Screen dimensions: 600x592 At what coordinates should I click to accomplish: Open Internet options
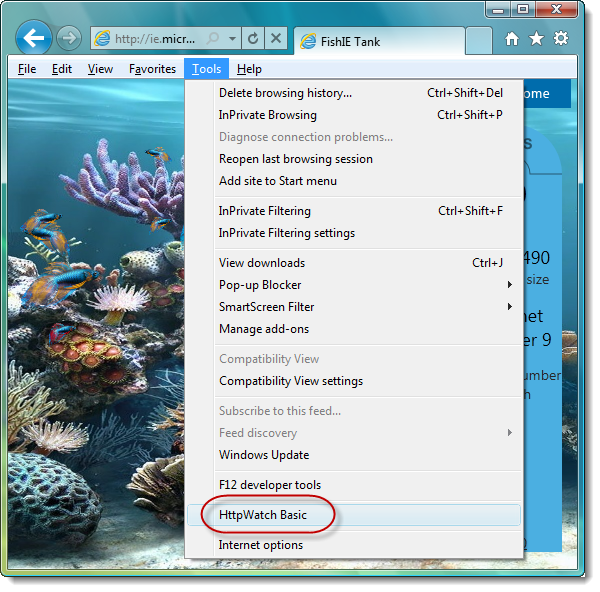coord(354,545)
